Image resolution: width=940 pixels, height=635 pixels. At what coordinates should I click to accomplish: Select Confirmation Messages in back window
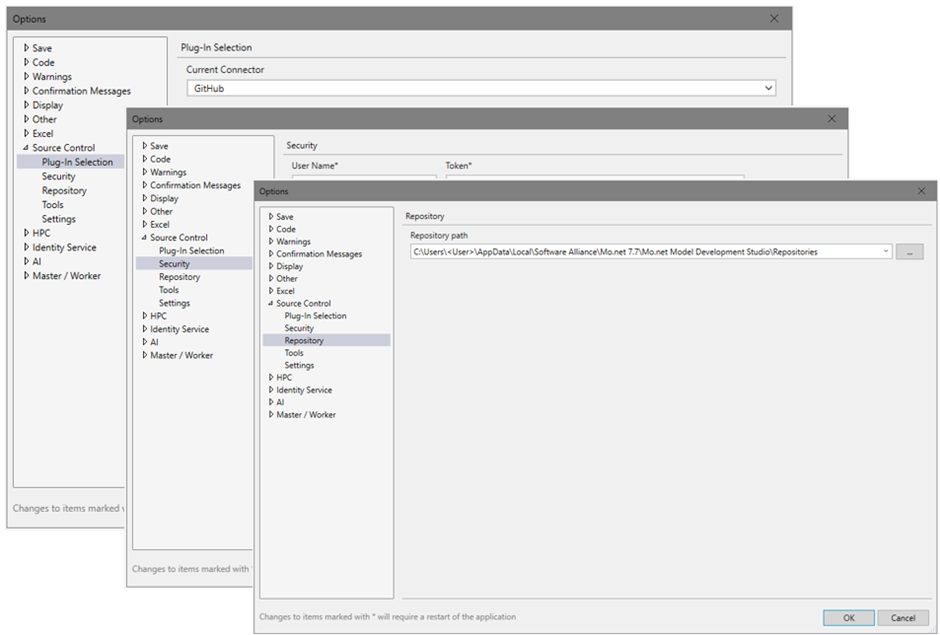coord(82,91)
